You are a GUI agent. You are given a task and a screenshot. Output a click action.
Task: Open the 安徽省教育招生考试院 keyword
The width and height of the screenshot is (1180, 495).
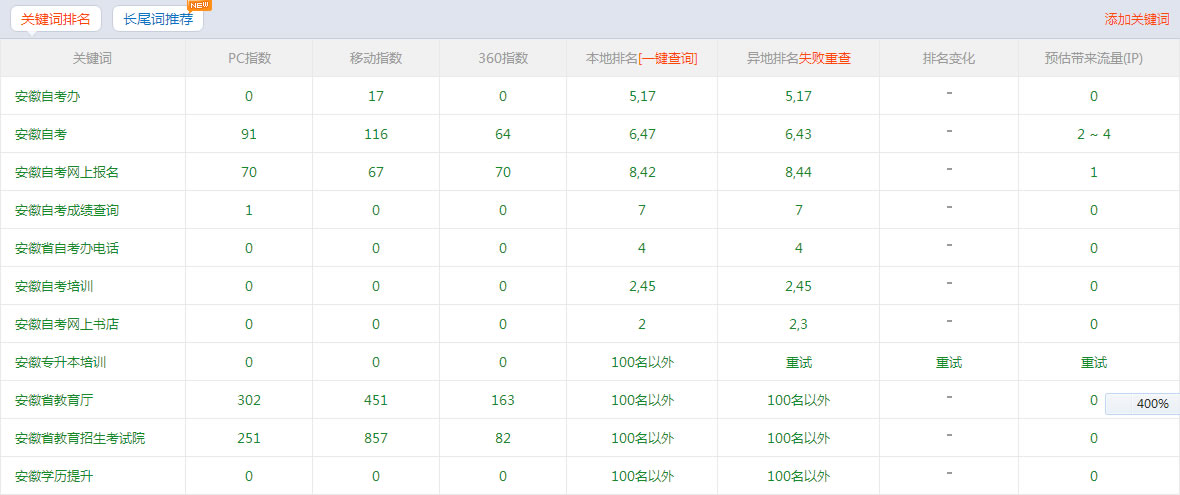(80, 438)
